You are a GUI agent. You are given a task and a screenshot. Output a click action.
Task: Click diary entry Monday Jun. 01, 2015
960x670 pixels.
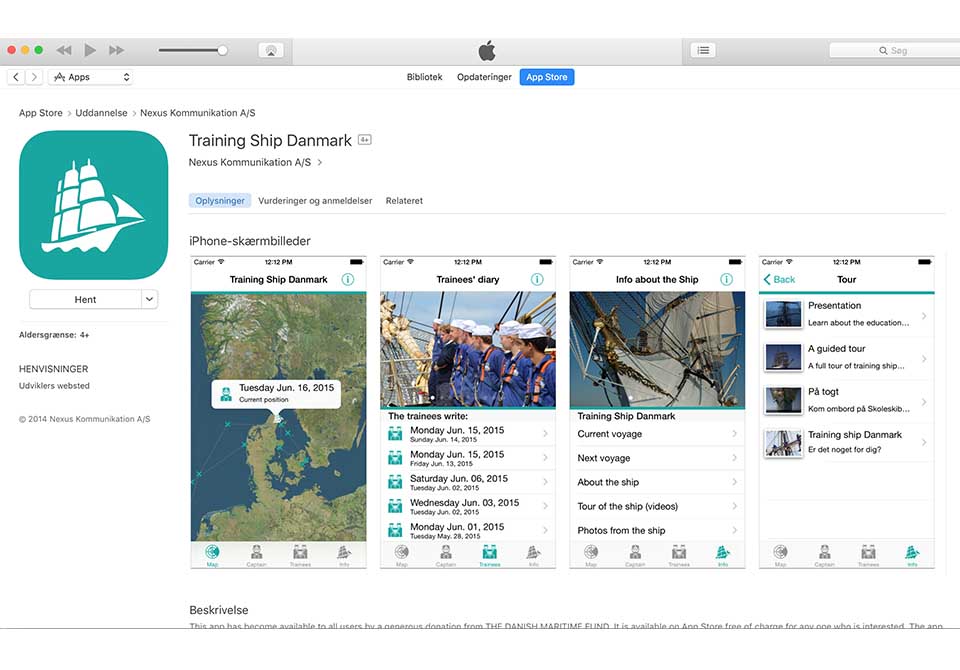[x=468, y=530]
